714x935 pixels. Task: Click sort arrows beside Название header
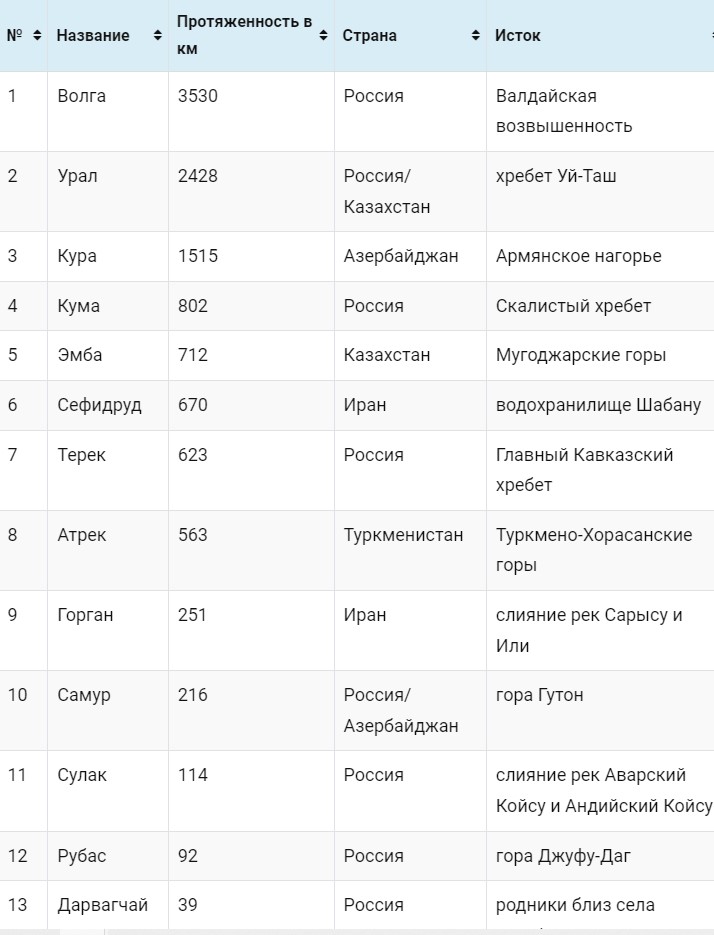click(157, 36)
